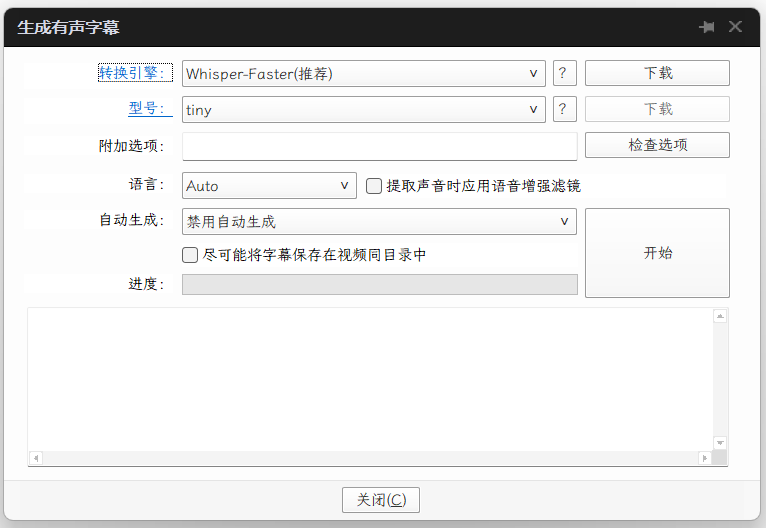Expand the 禁用自动生成 dropdown
Screen dimensions: 766x528
[x=379, y=222]
